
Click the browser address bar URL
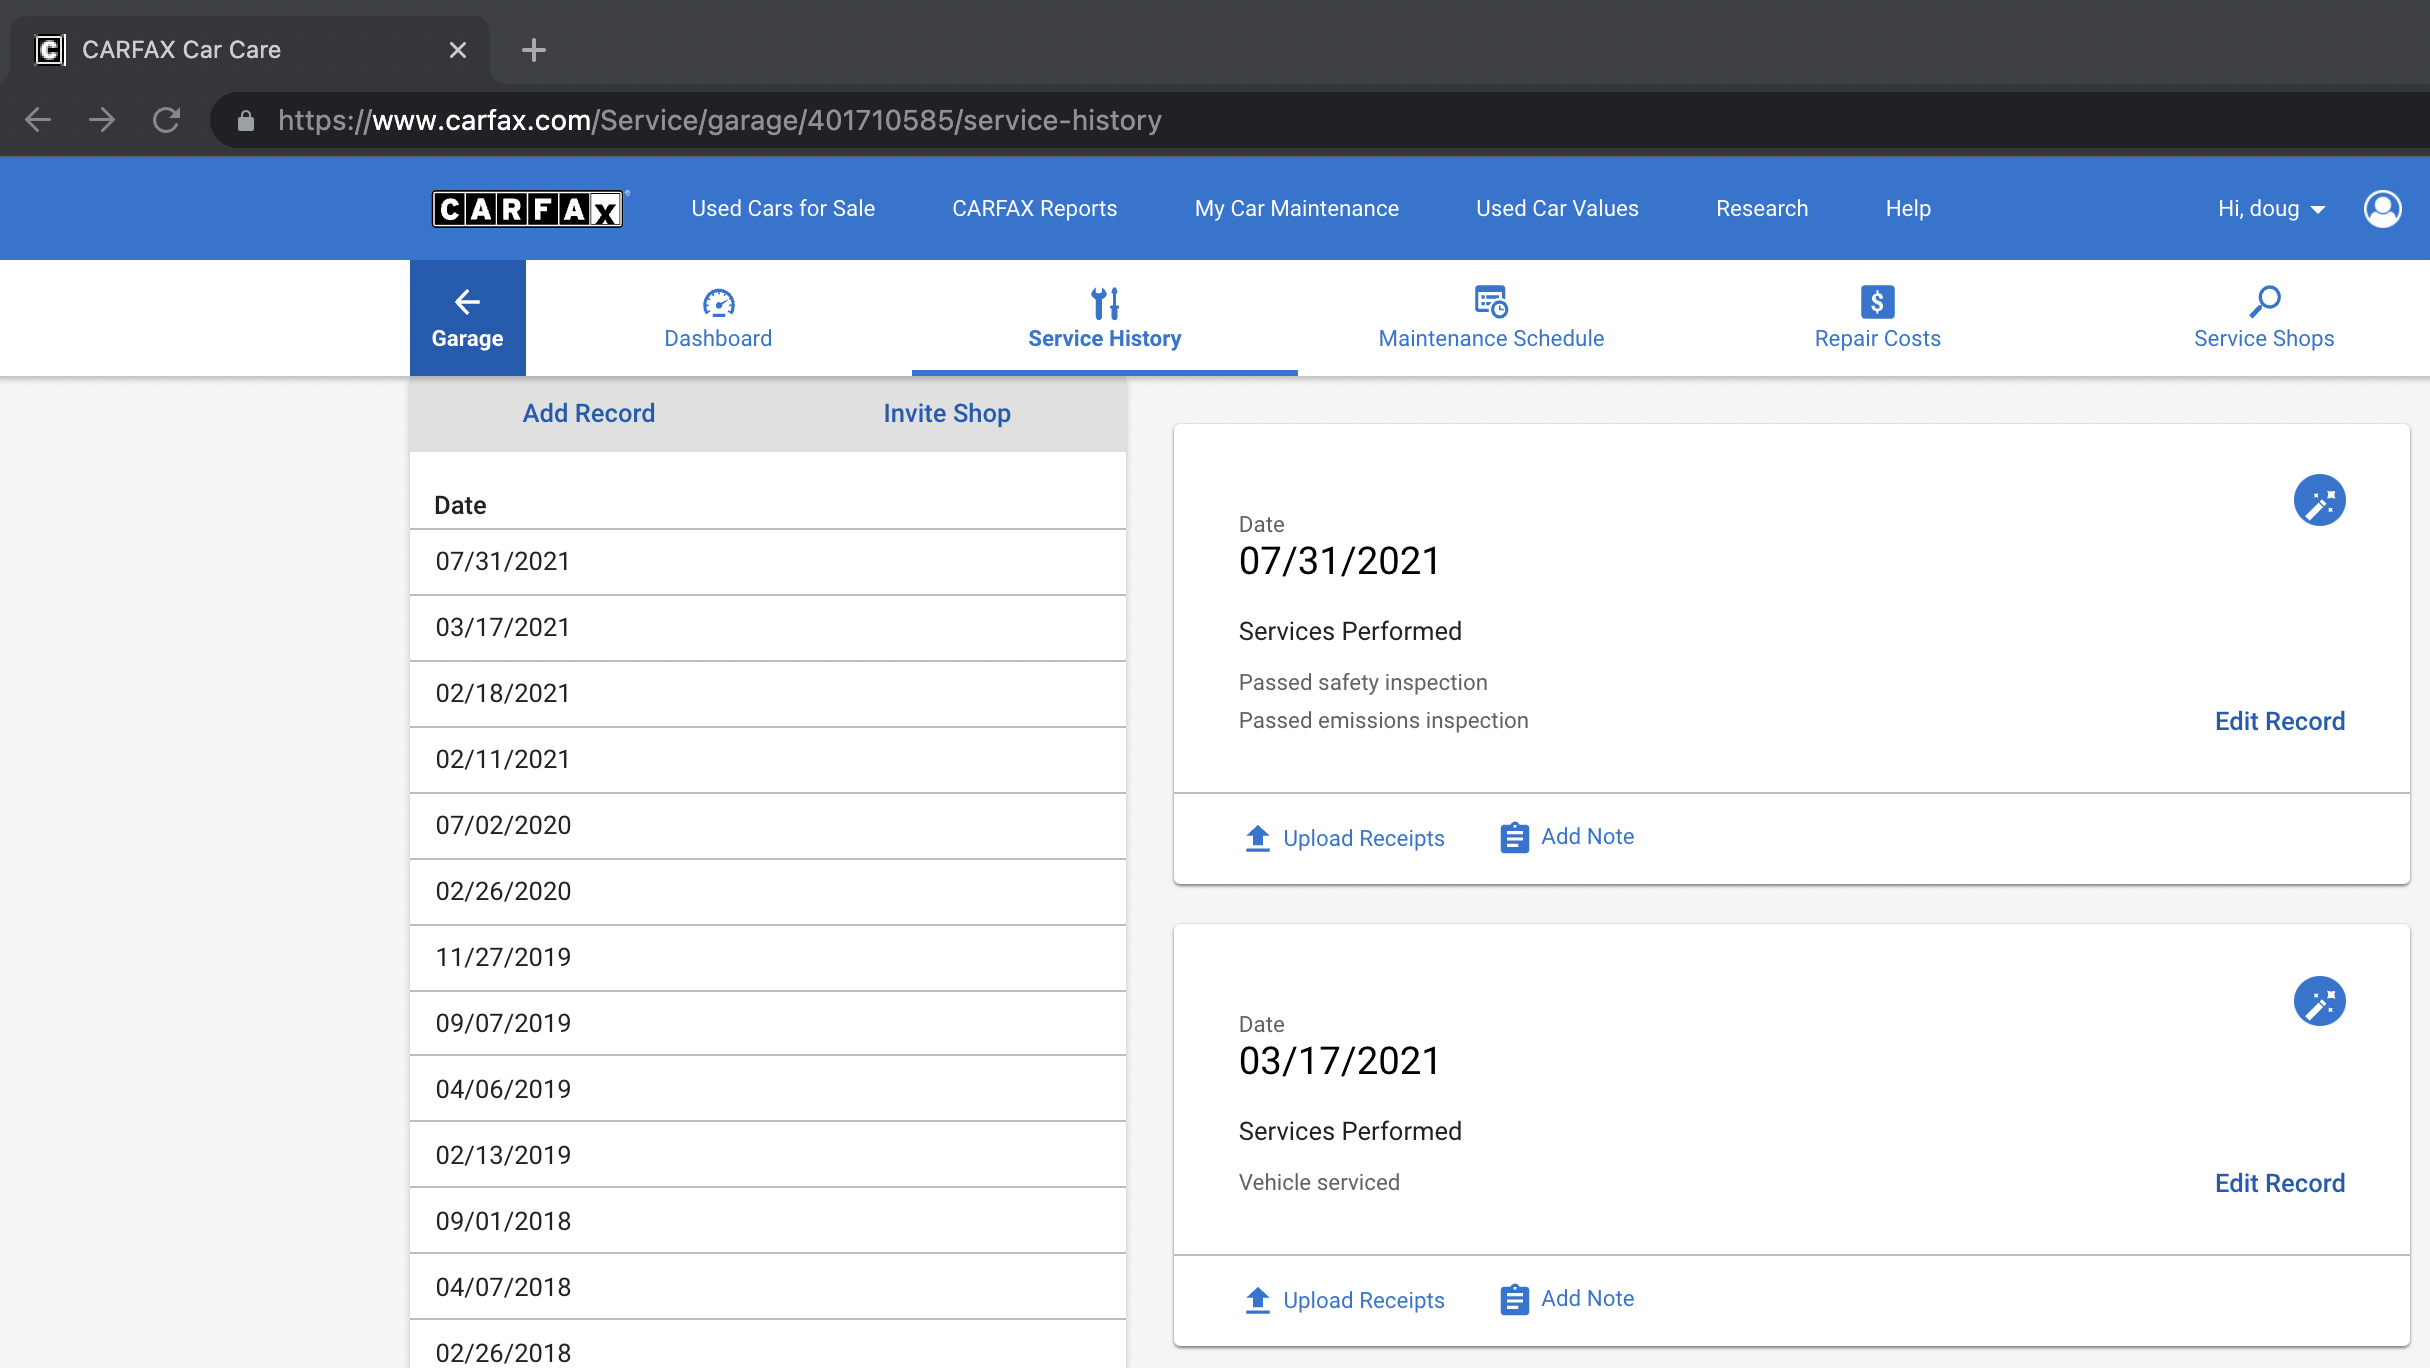[x=720, y=120]
